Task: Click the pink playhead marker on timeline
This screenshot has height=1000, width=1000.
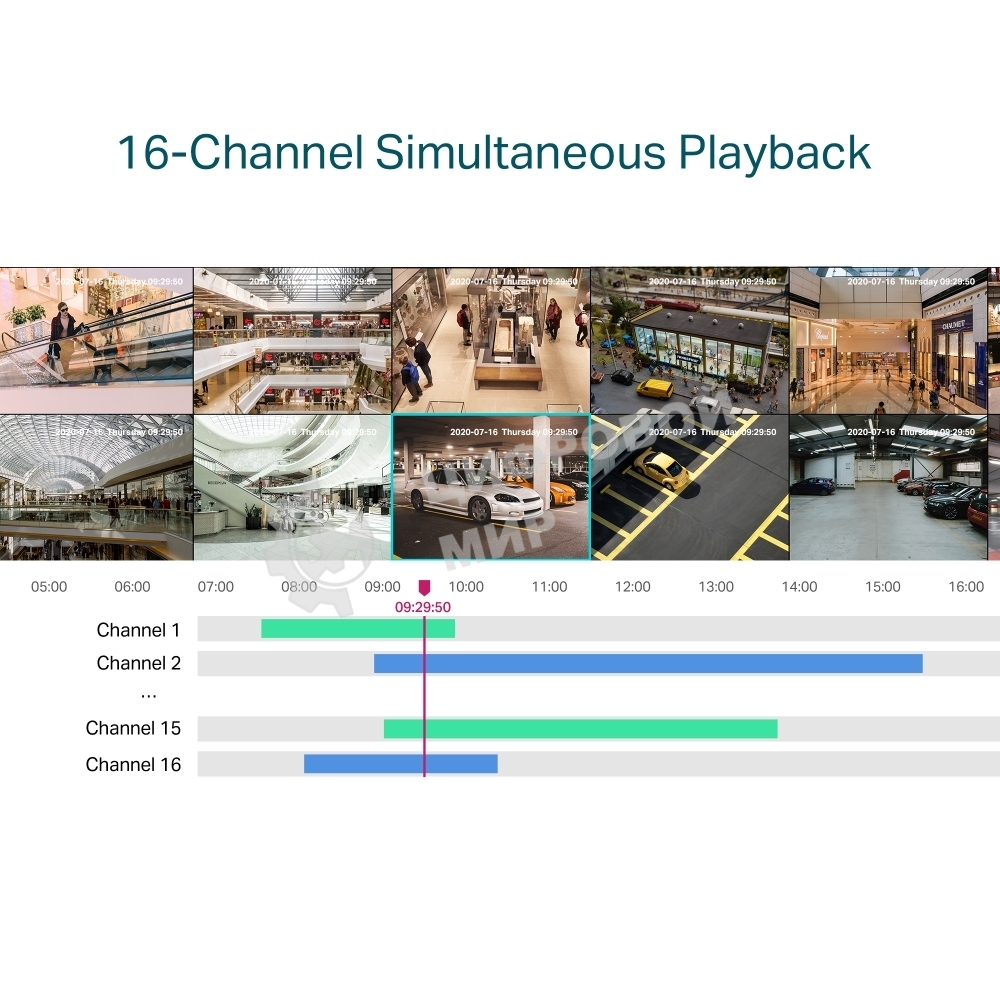Action: point(424,587)
